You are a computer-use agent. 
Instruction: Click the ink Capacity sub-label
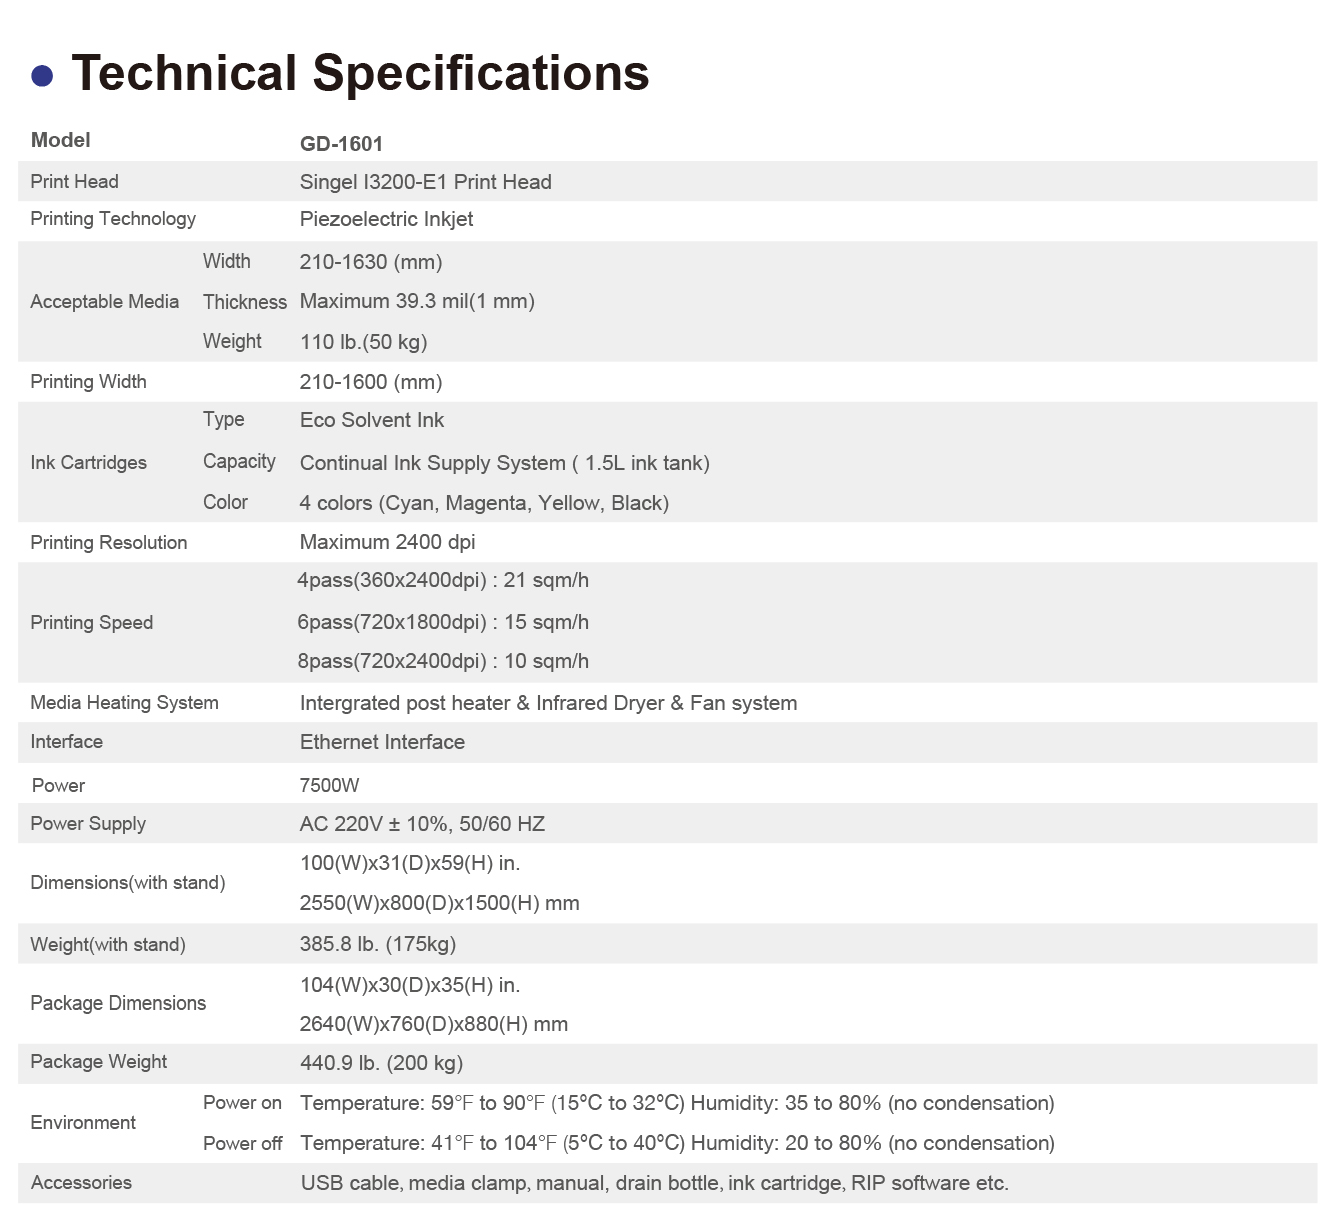239,461
